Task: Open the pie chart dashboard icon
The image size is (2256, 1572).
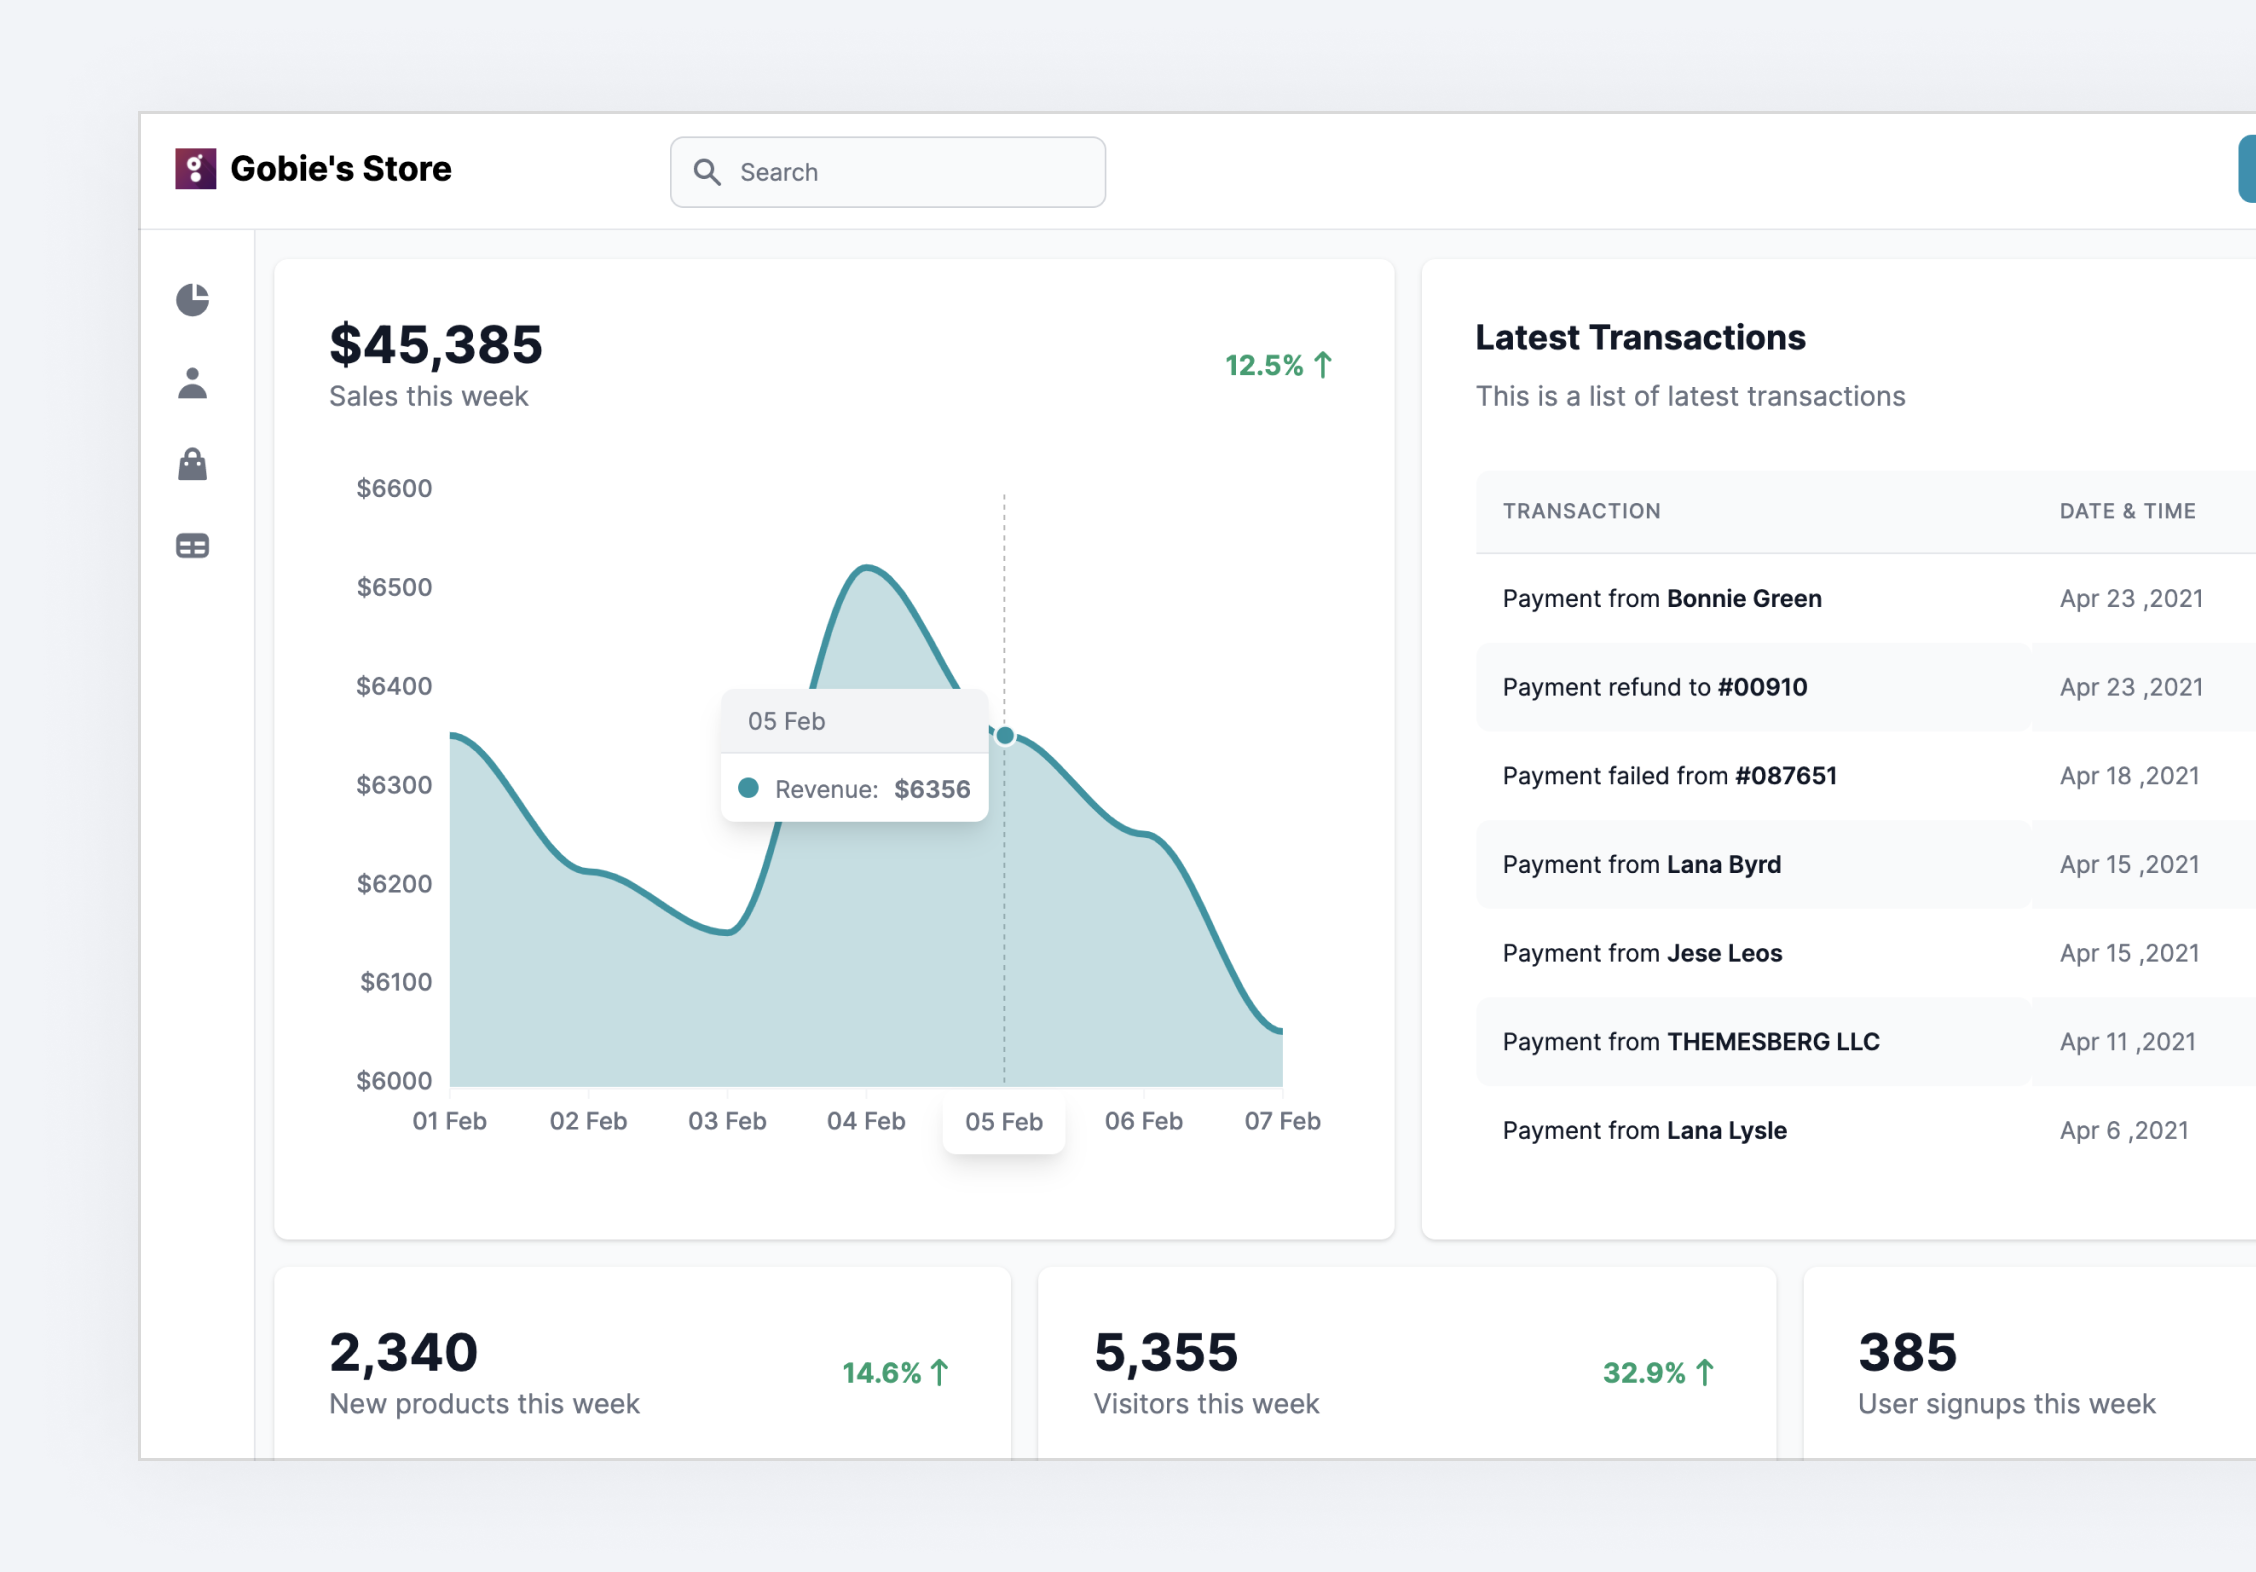Action: click(192, 299)
